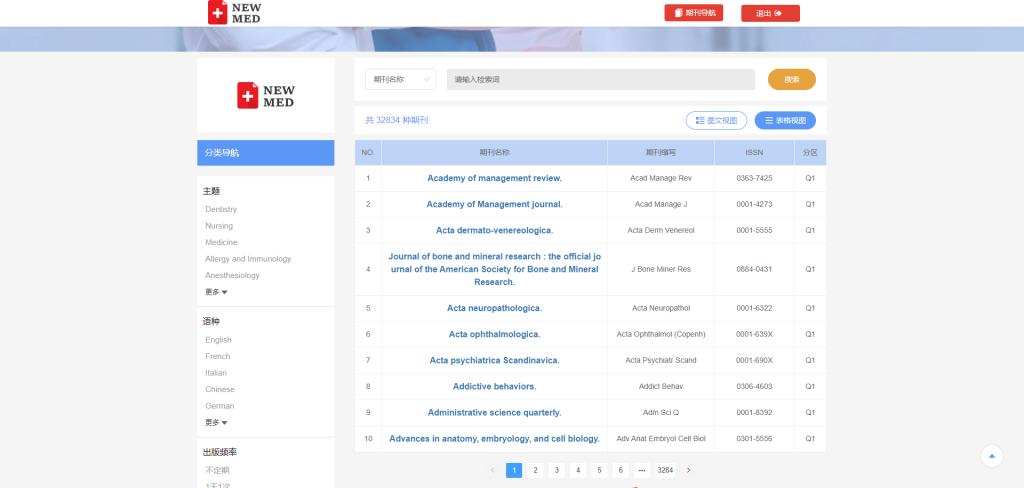Open Acta neuropathologica journal link

point(494,308)
